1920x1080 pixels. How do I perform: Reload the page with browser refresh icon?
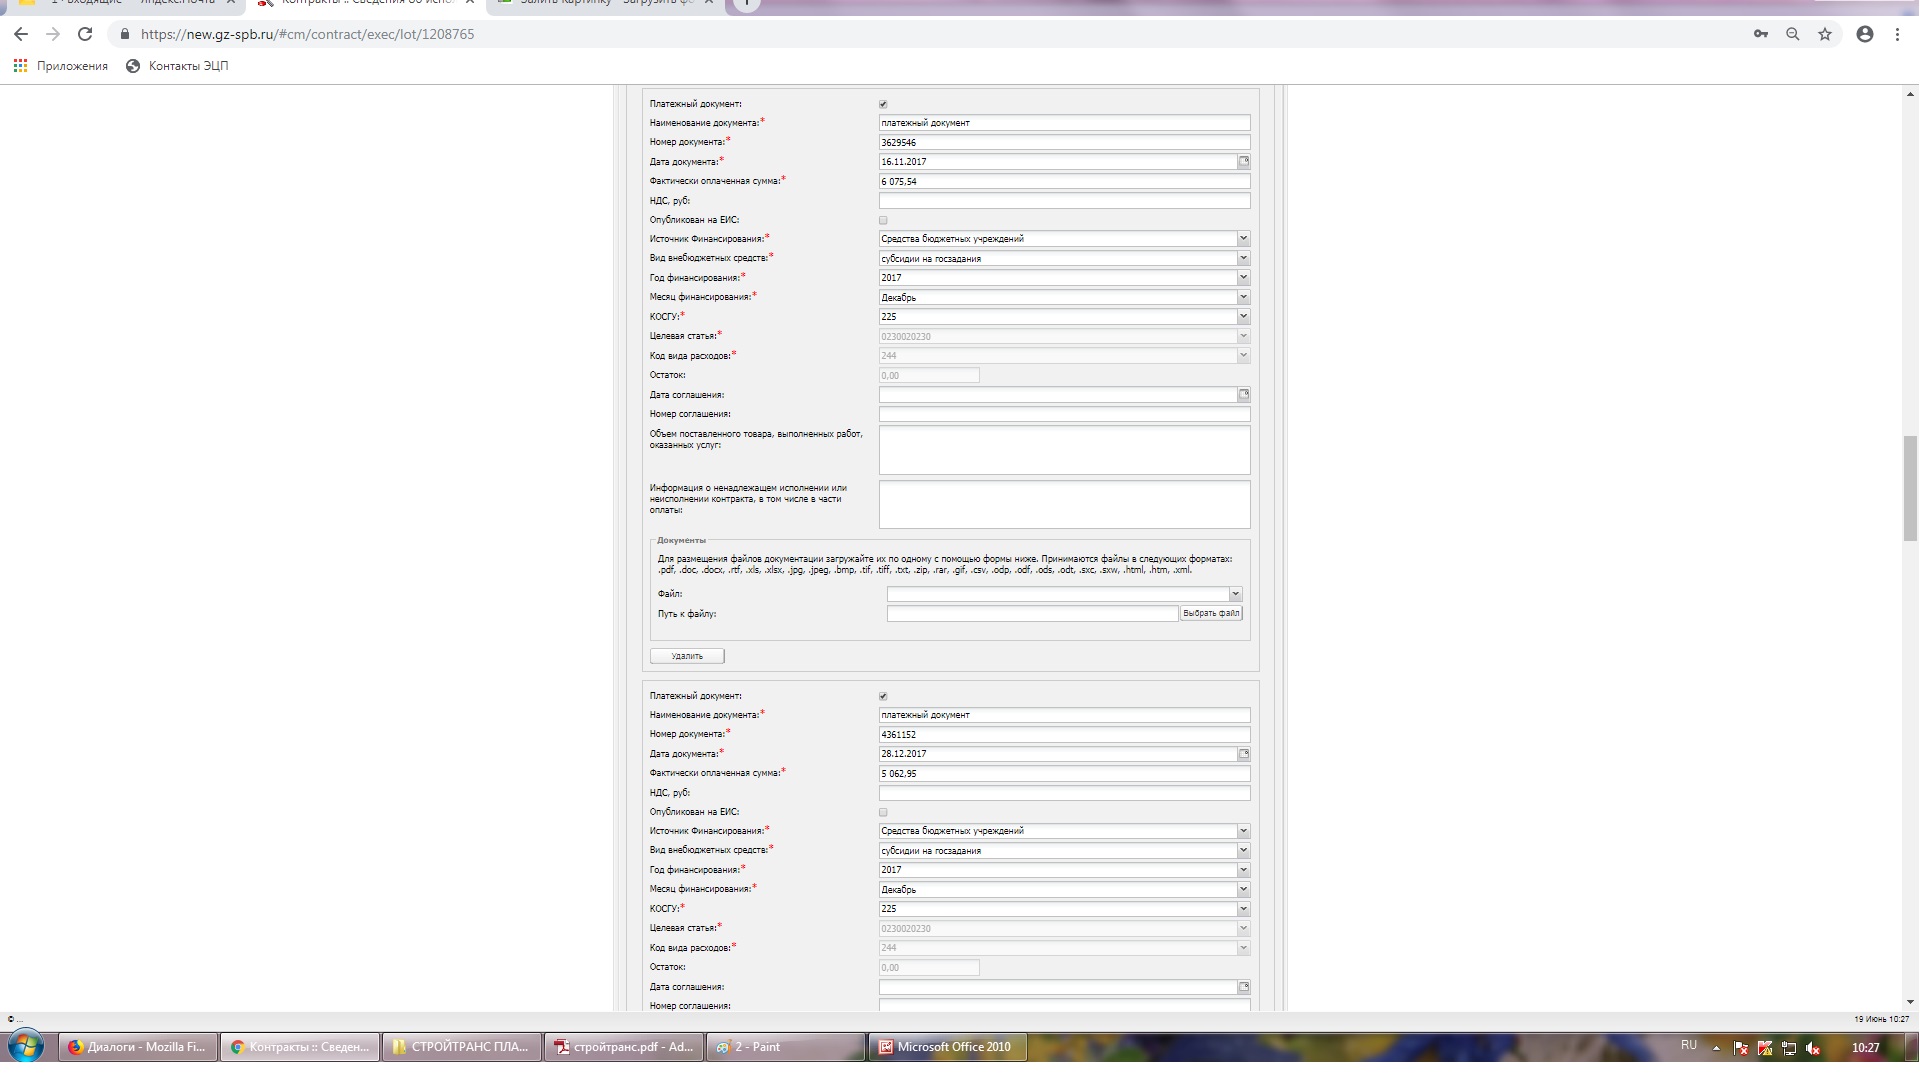(x=85, y=34)
